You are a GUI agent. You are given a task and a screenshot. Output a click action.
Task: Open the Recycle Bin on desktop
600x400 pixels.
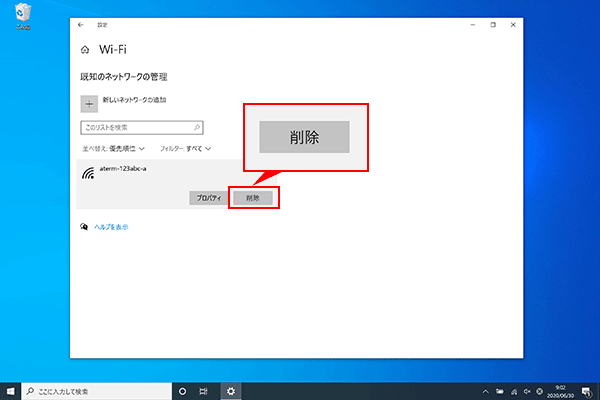click(22, 19)
